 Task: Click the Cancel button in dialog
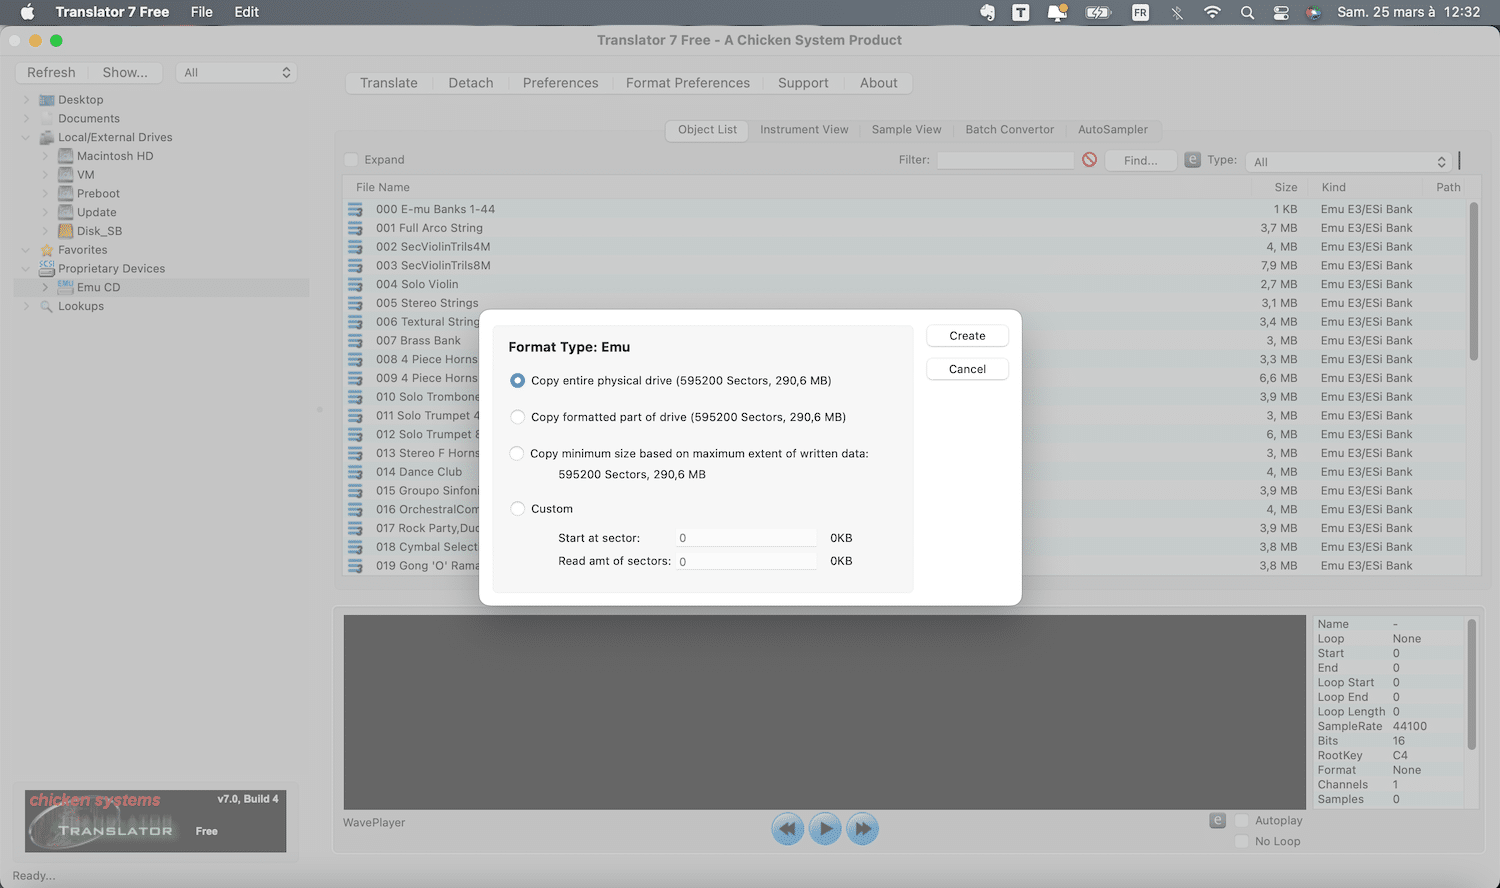point(967,369)
